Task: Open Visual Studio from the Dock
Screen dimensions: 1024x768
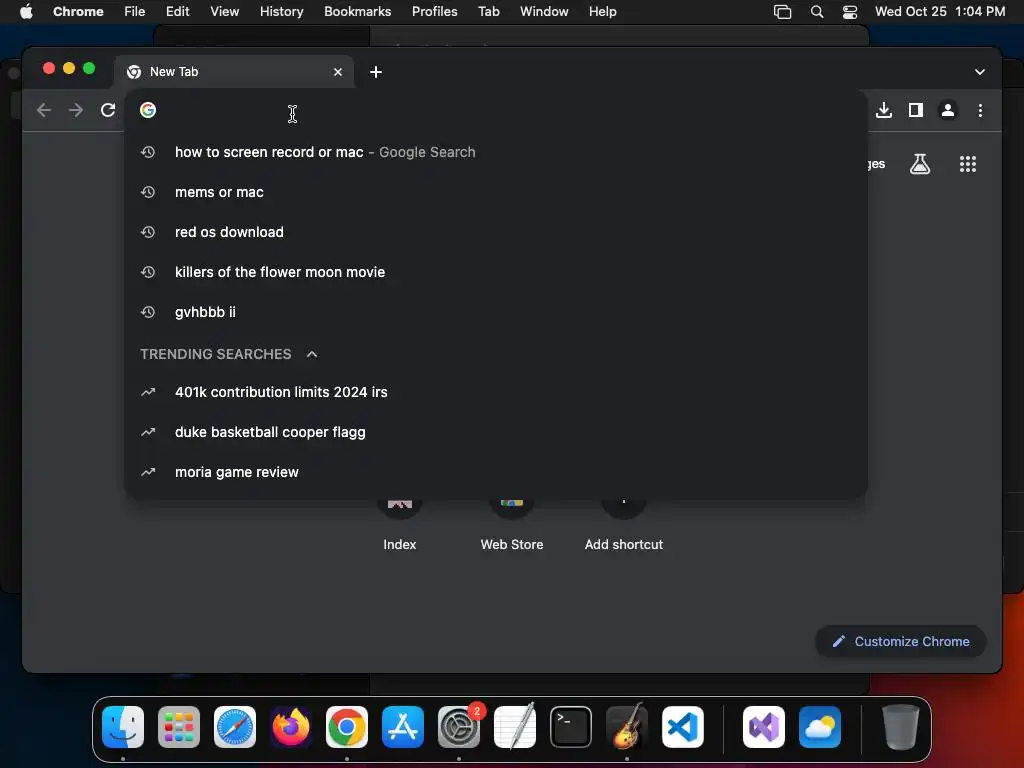Action: tap(764, 727)
